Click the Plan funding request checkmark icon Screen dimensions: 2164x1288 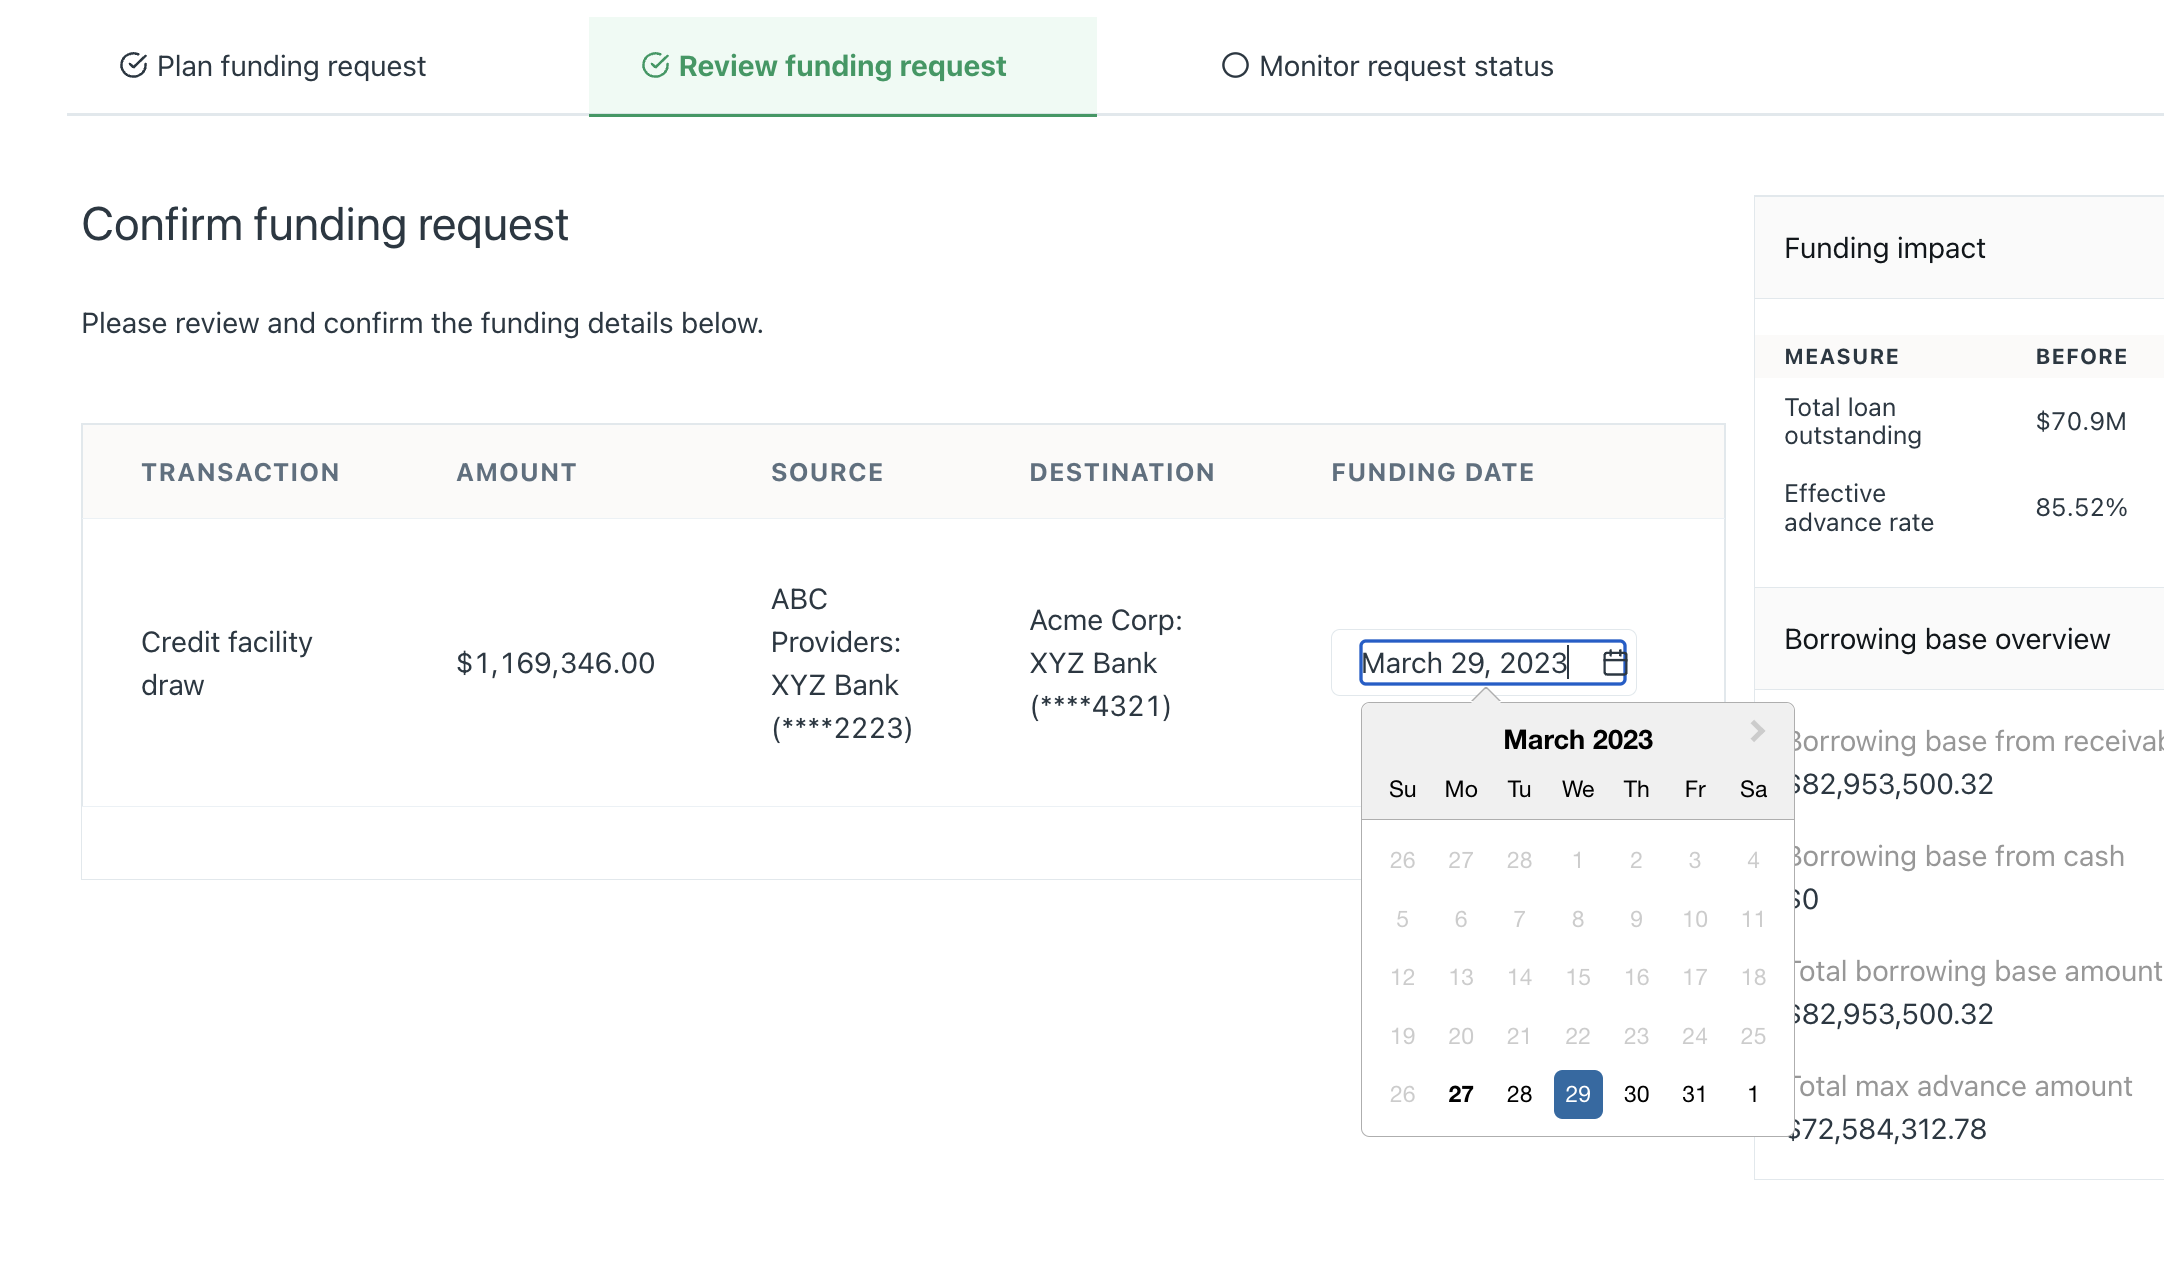coord(133,66)
